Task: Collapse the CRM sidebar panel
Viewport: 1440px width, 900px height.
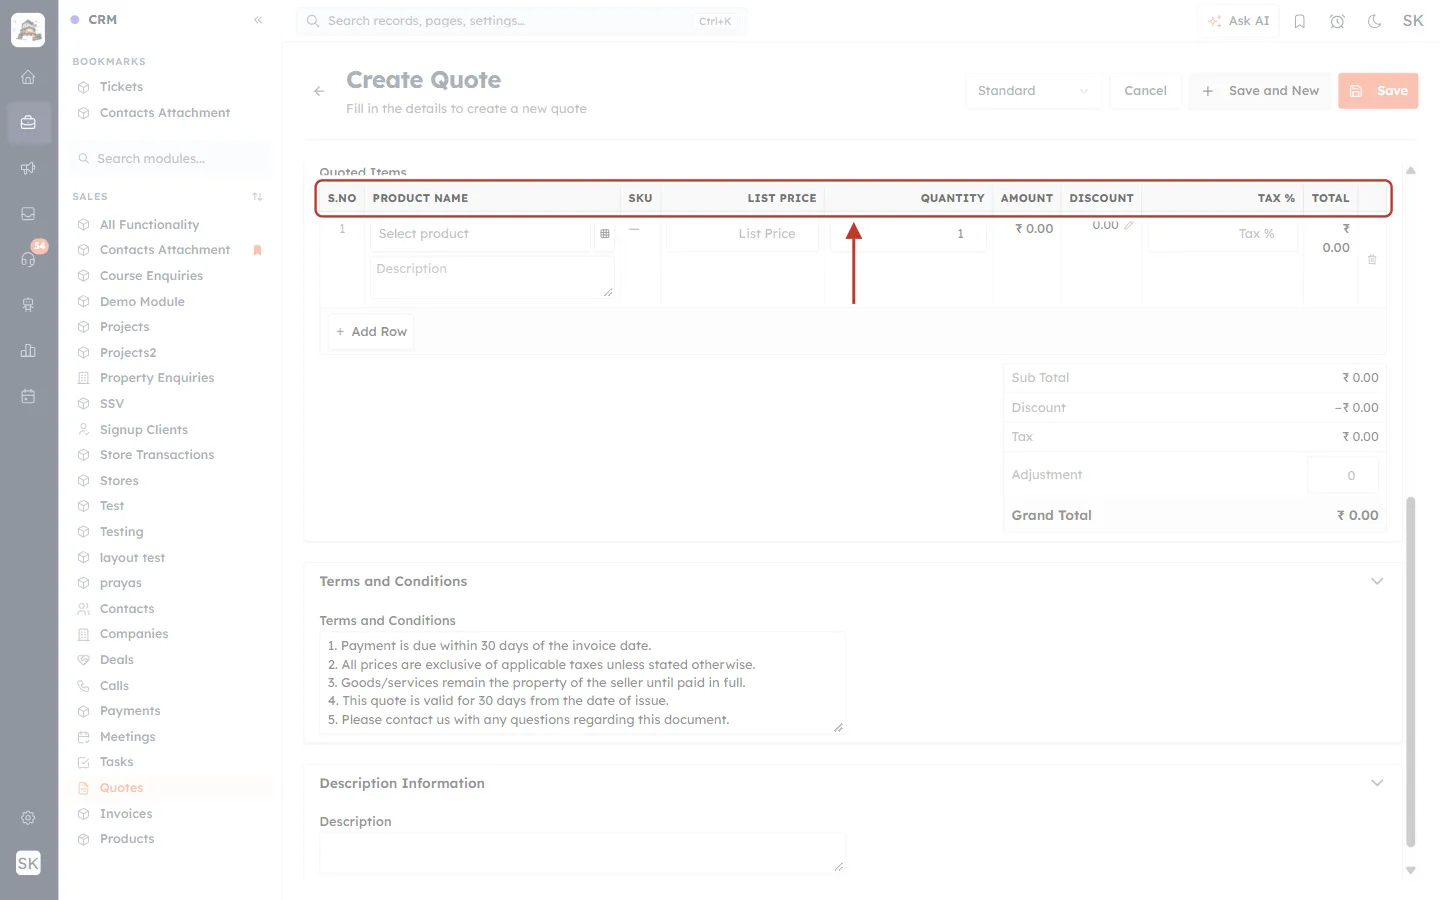Action: [x=258, y=20]
